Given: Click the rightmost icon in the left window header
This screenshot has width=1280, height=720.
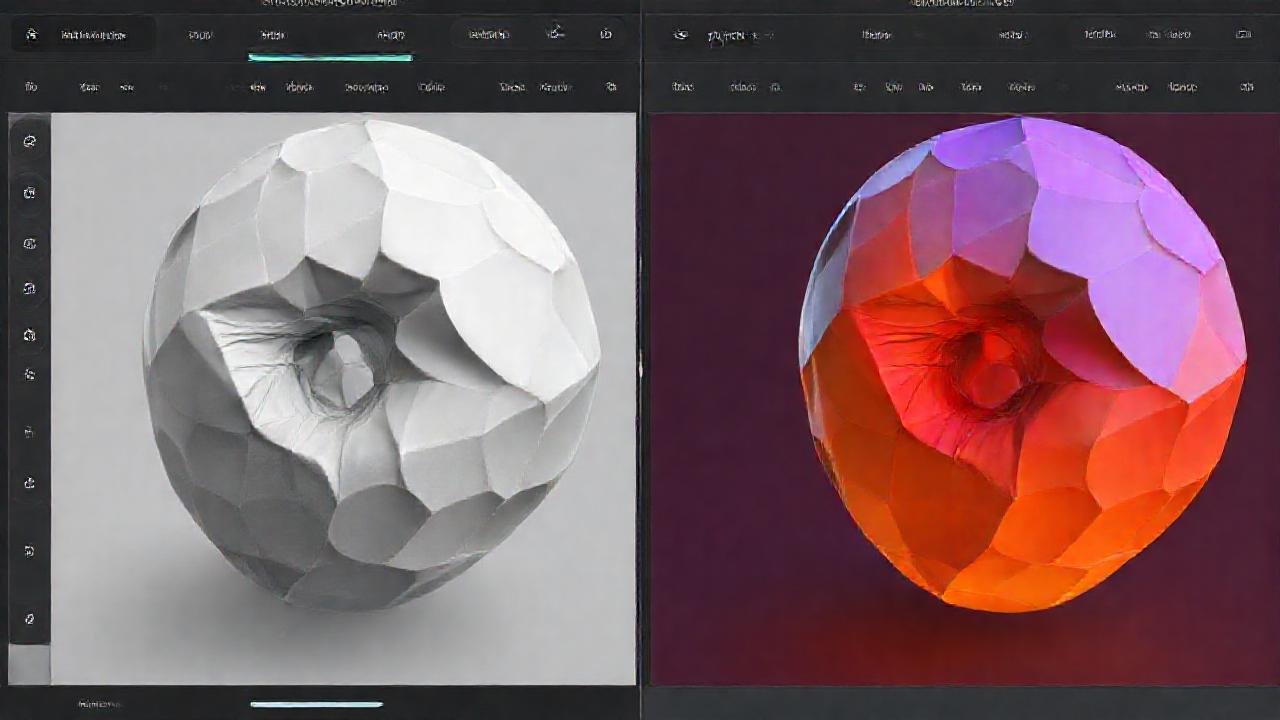Looking at the screenshot, I should pyautogui.click(x=606, y=34).
